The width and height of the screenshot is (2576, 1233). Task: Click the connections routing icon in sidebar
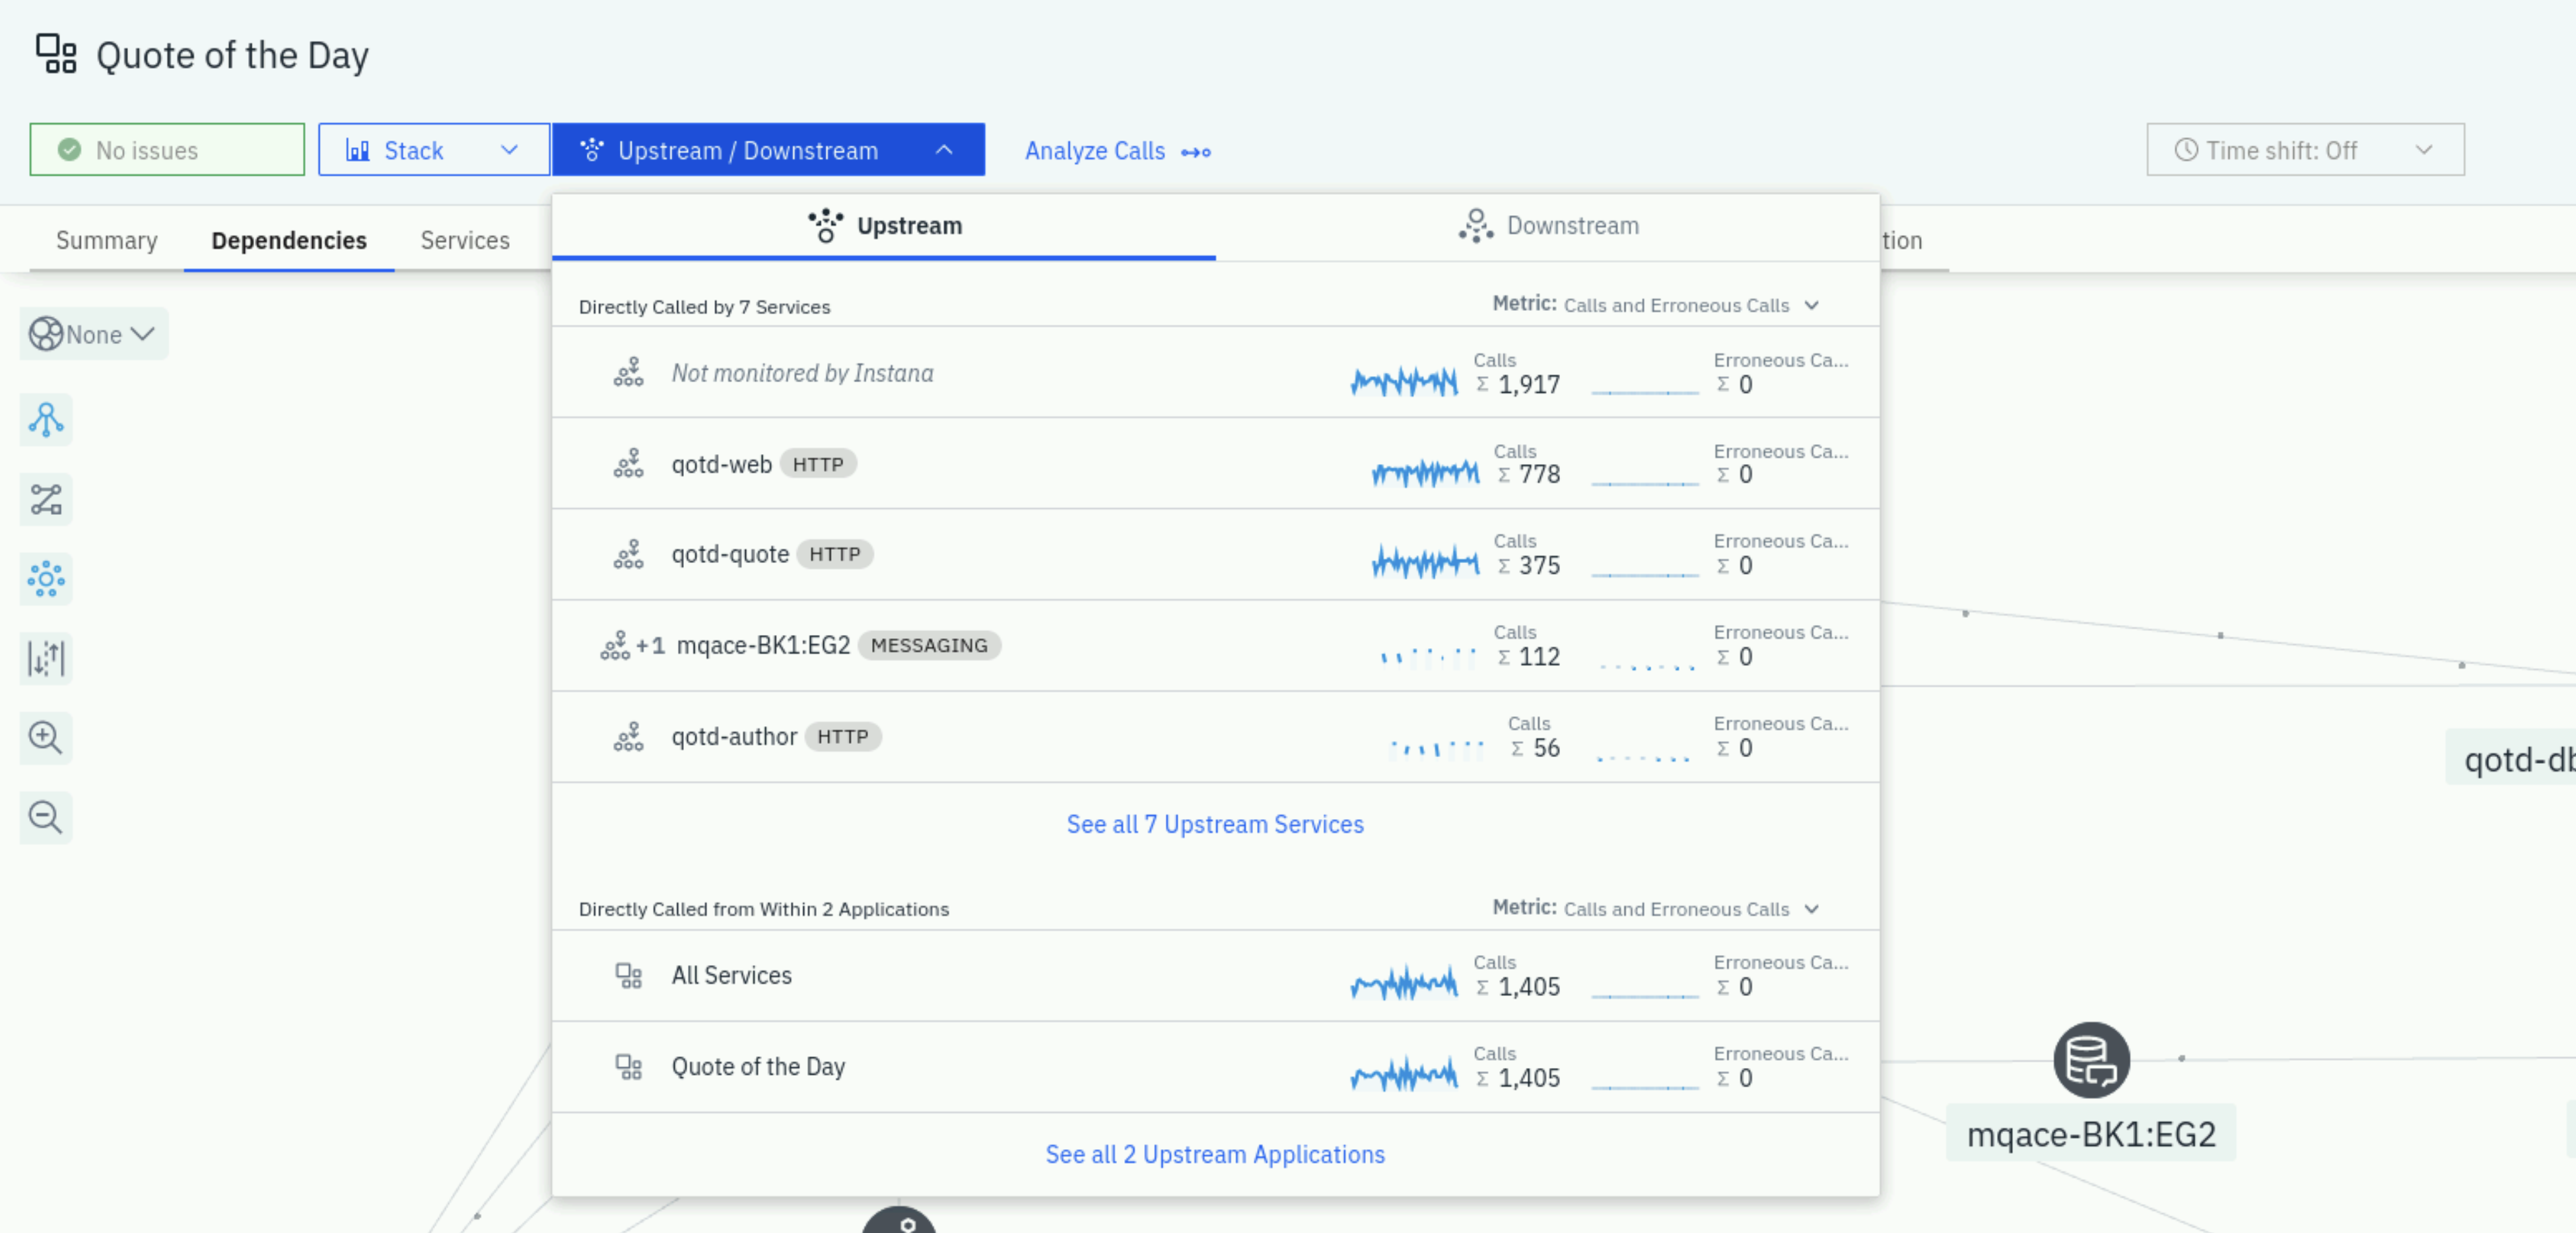[46, 499]
